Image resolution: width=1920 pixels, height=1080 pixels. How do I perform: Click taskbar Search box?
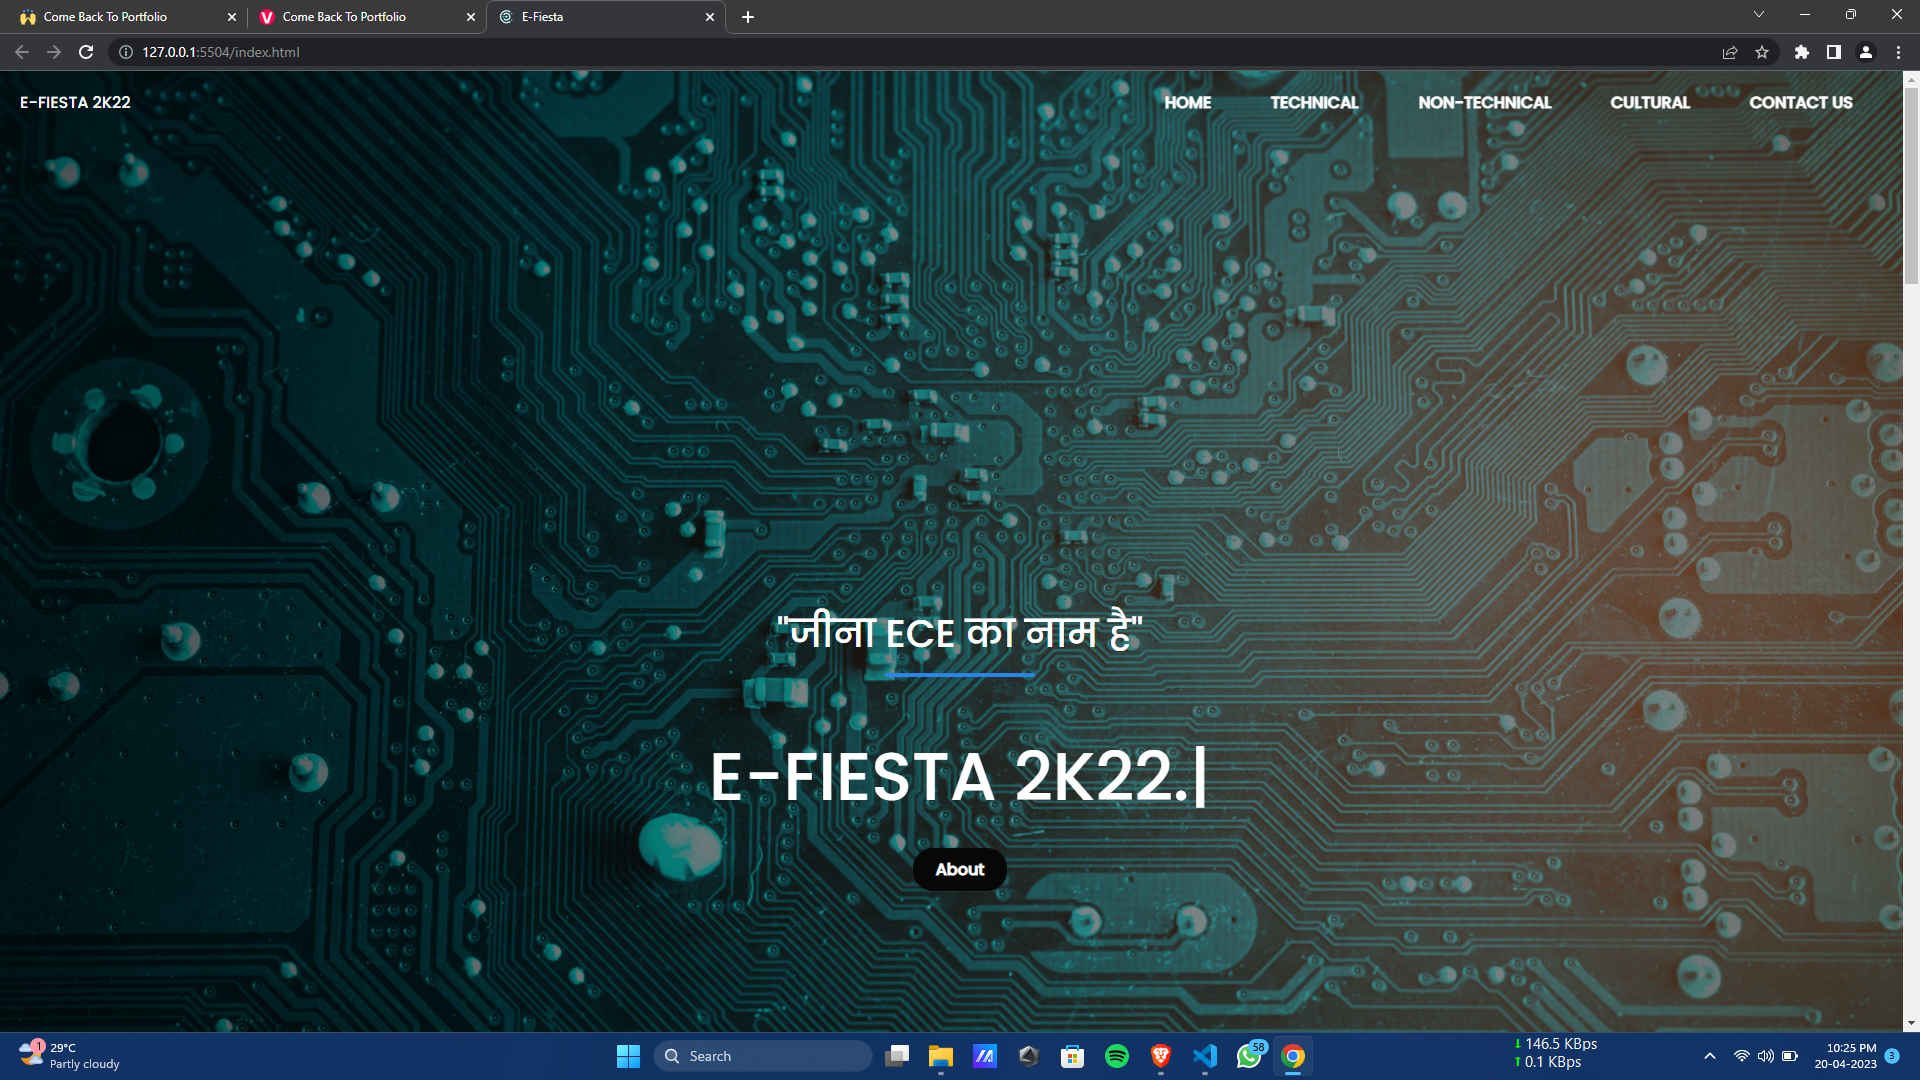(x=762, y=1056)
